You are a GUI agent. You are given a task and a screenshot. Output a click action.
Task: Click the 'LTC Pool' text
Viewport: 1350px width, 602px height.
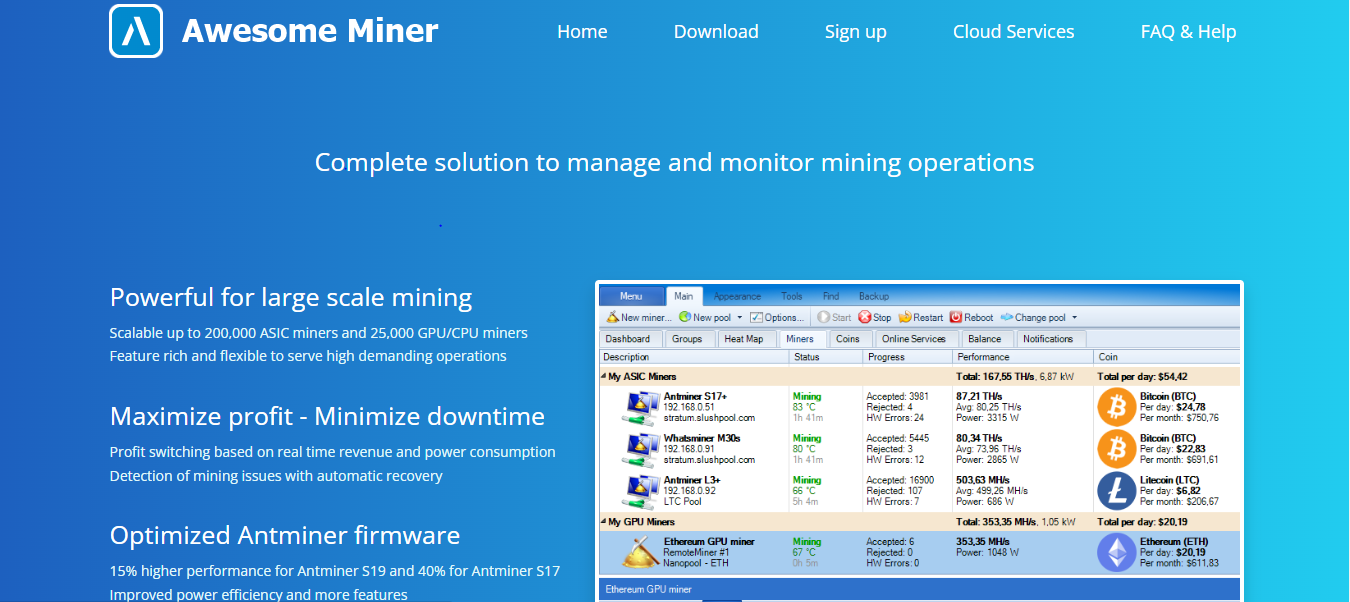coord(683,501)
